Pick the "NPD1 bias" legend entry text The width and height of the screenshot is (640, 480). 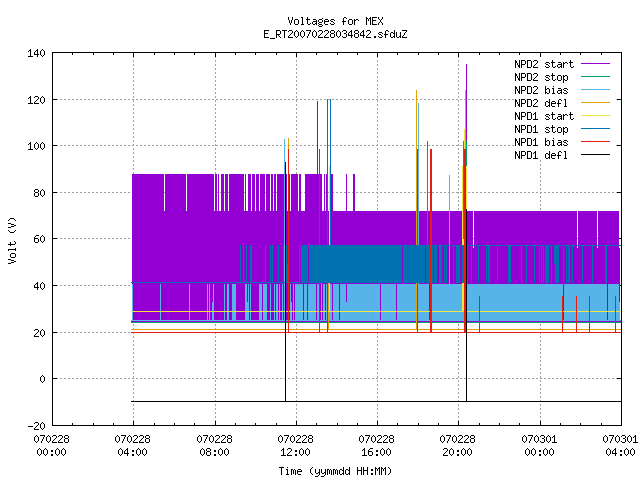(541, 142)
